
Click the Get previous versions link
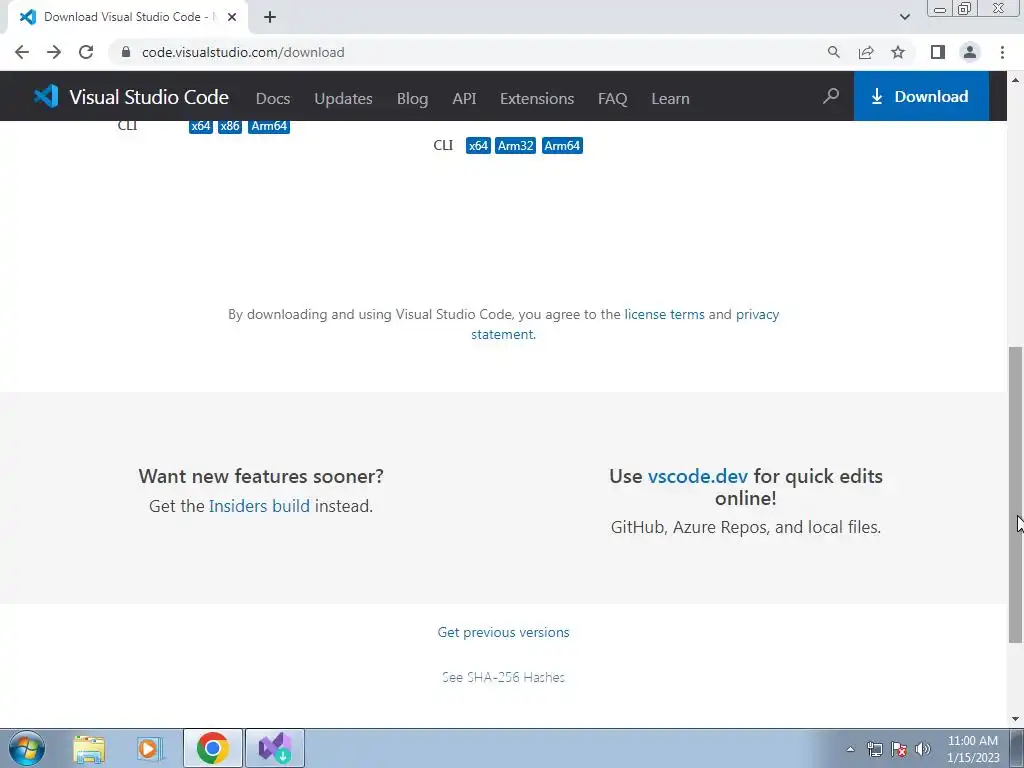504,632
